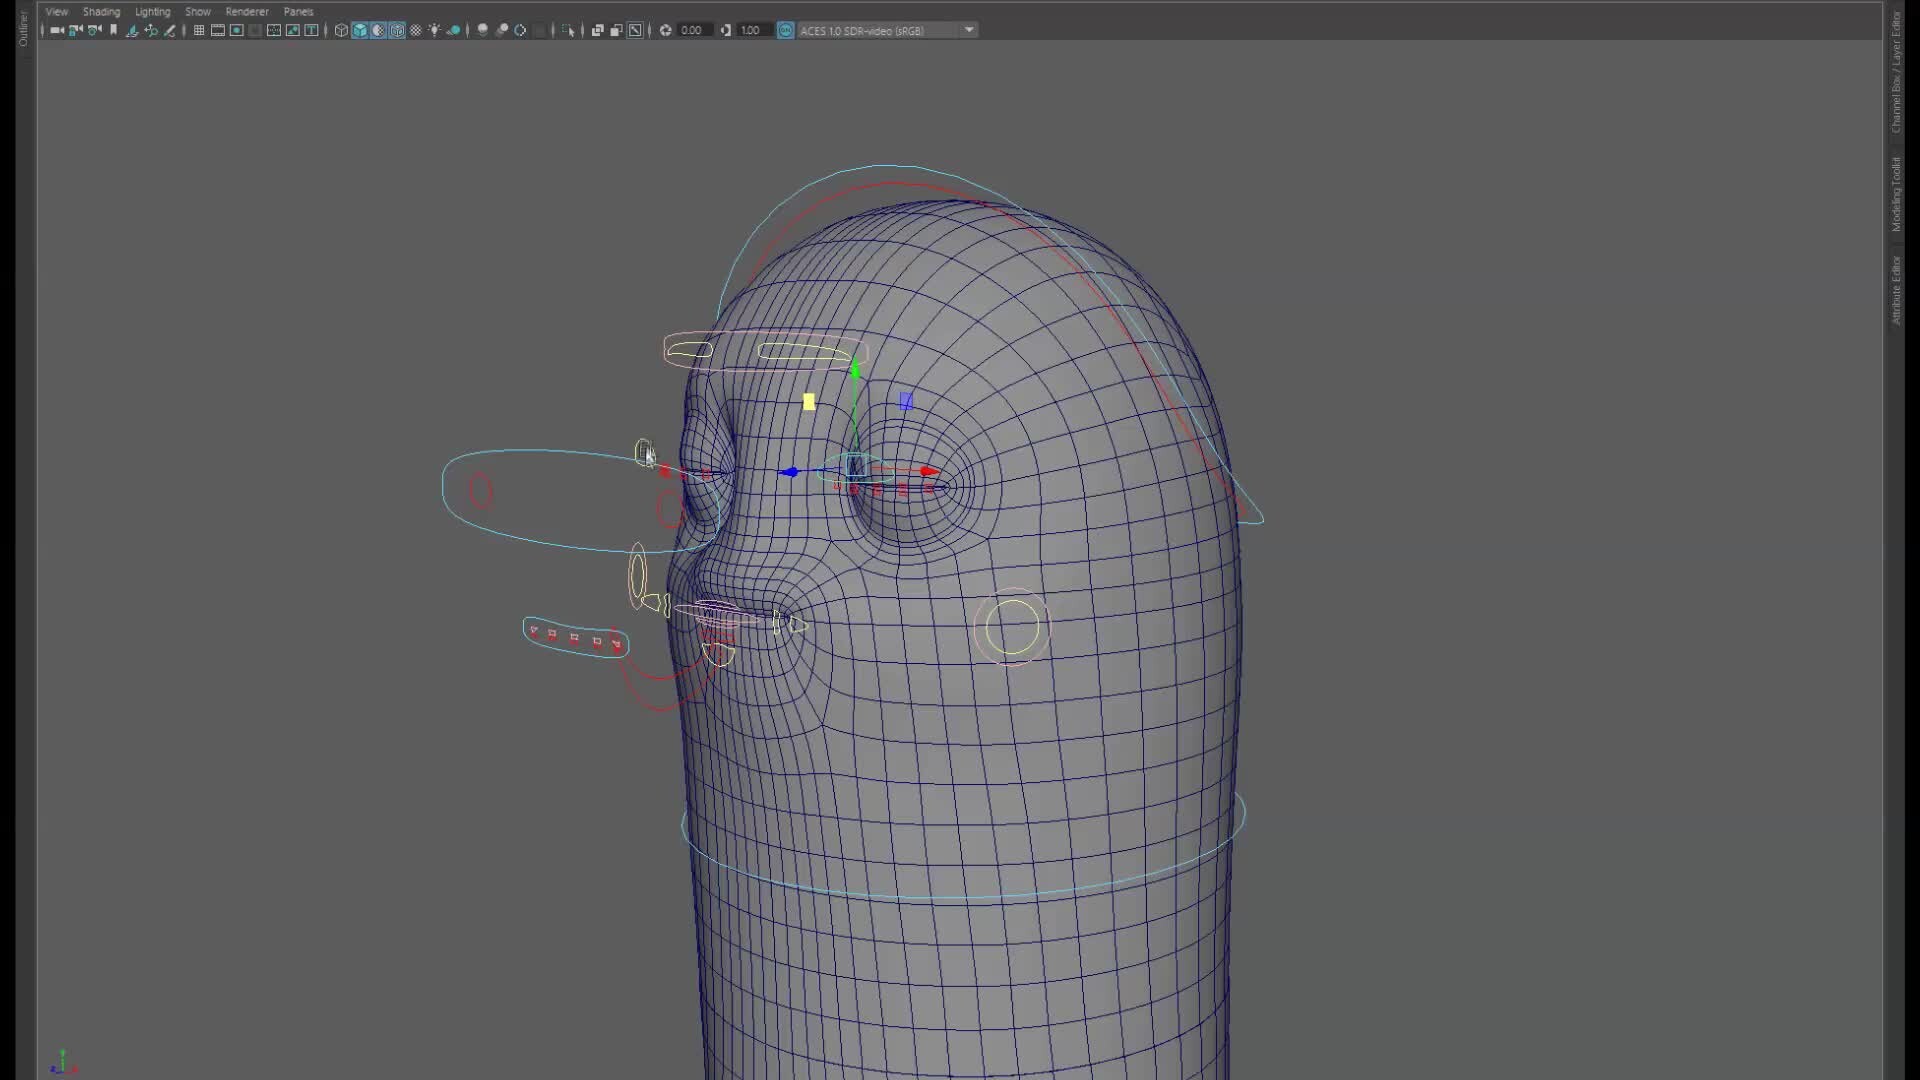The width and height of the screenshot is (1920, 1080).
Task: Activate Smooth Shaded display icon
Action: (x=360, y=31)
